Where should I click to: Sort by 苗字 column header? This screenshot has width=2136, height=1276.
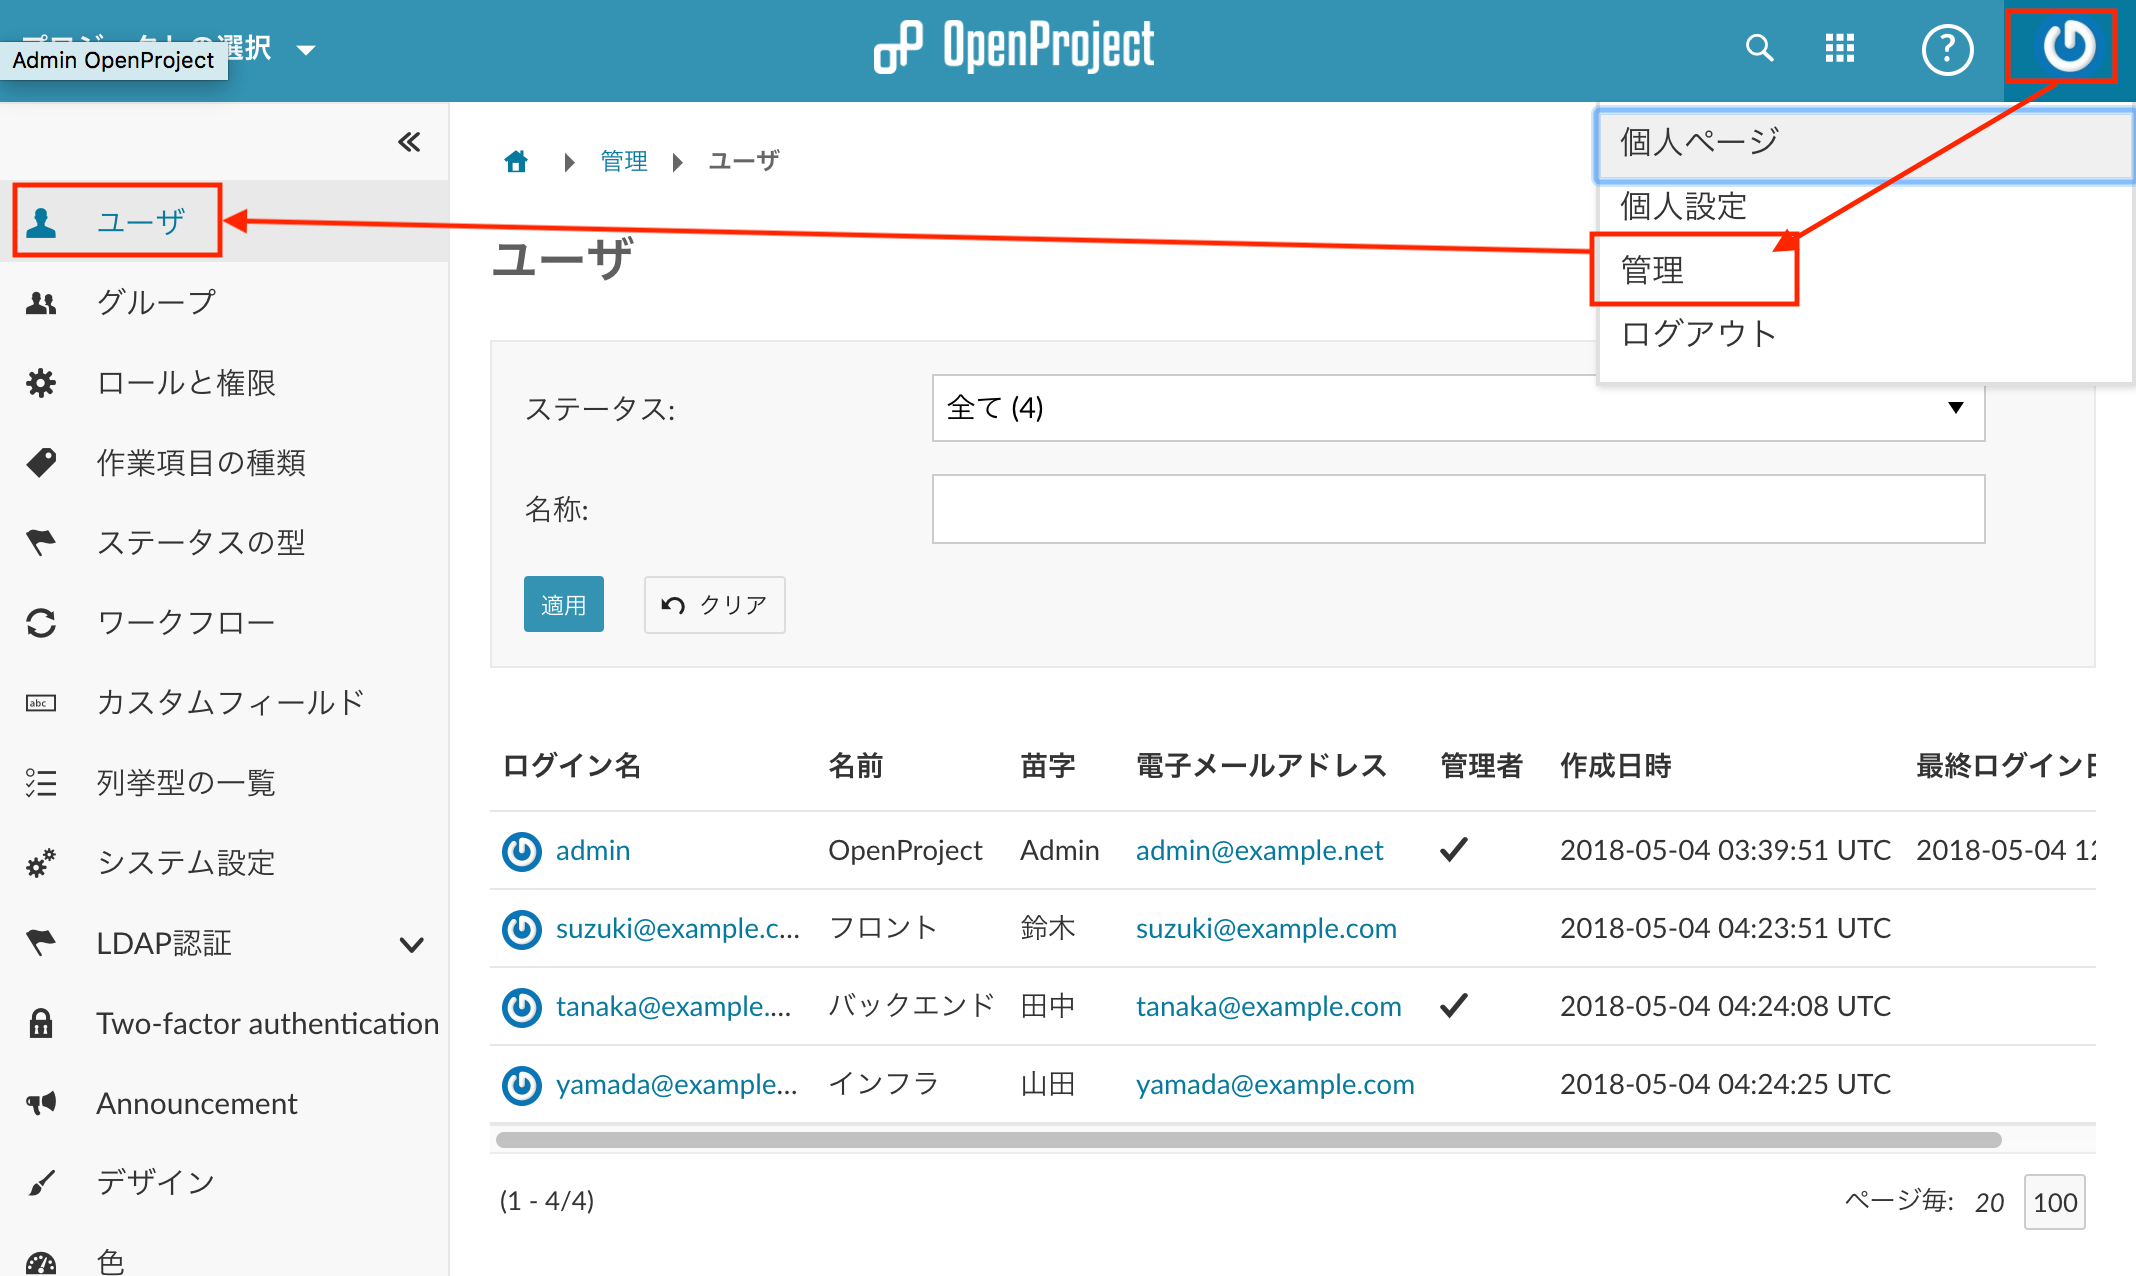point(1047,766)
